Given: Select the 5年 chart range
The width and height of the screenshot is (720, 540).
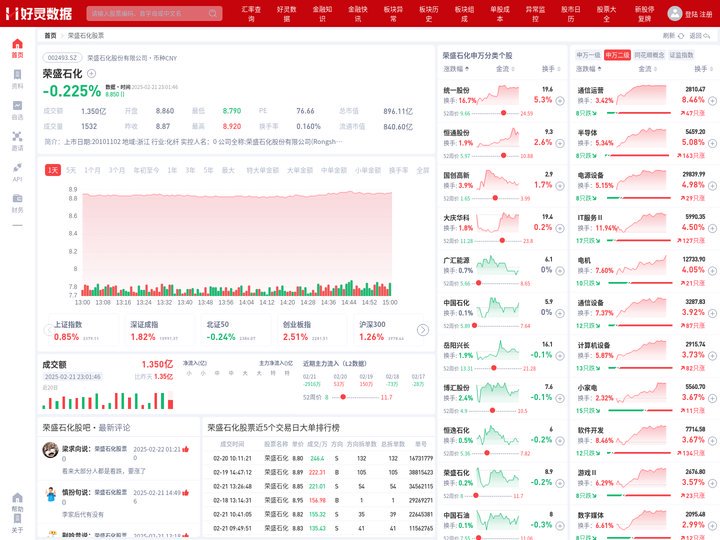Looking at the screenshot, I should pyautogui.click(x=208, y=170).
